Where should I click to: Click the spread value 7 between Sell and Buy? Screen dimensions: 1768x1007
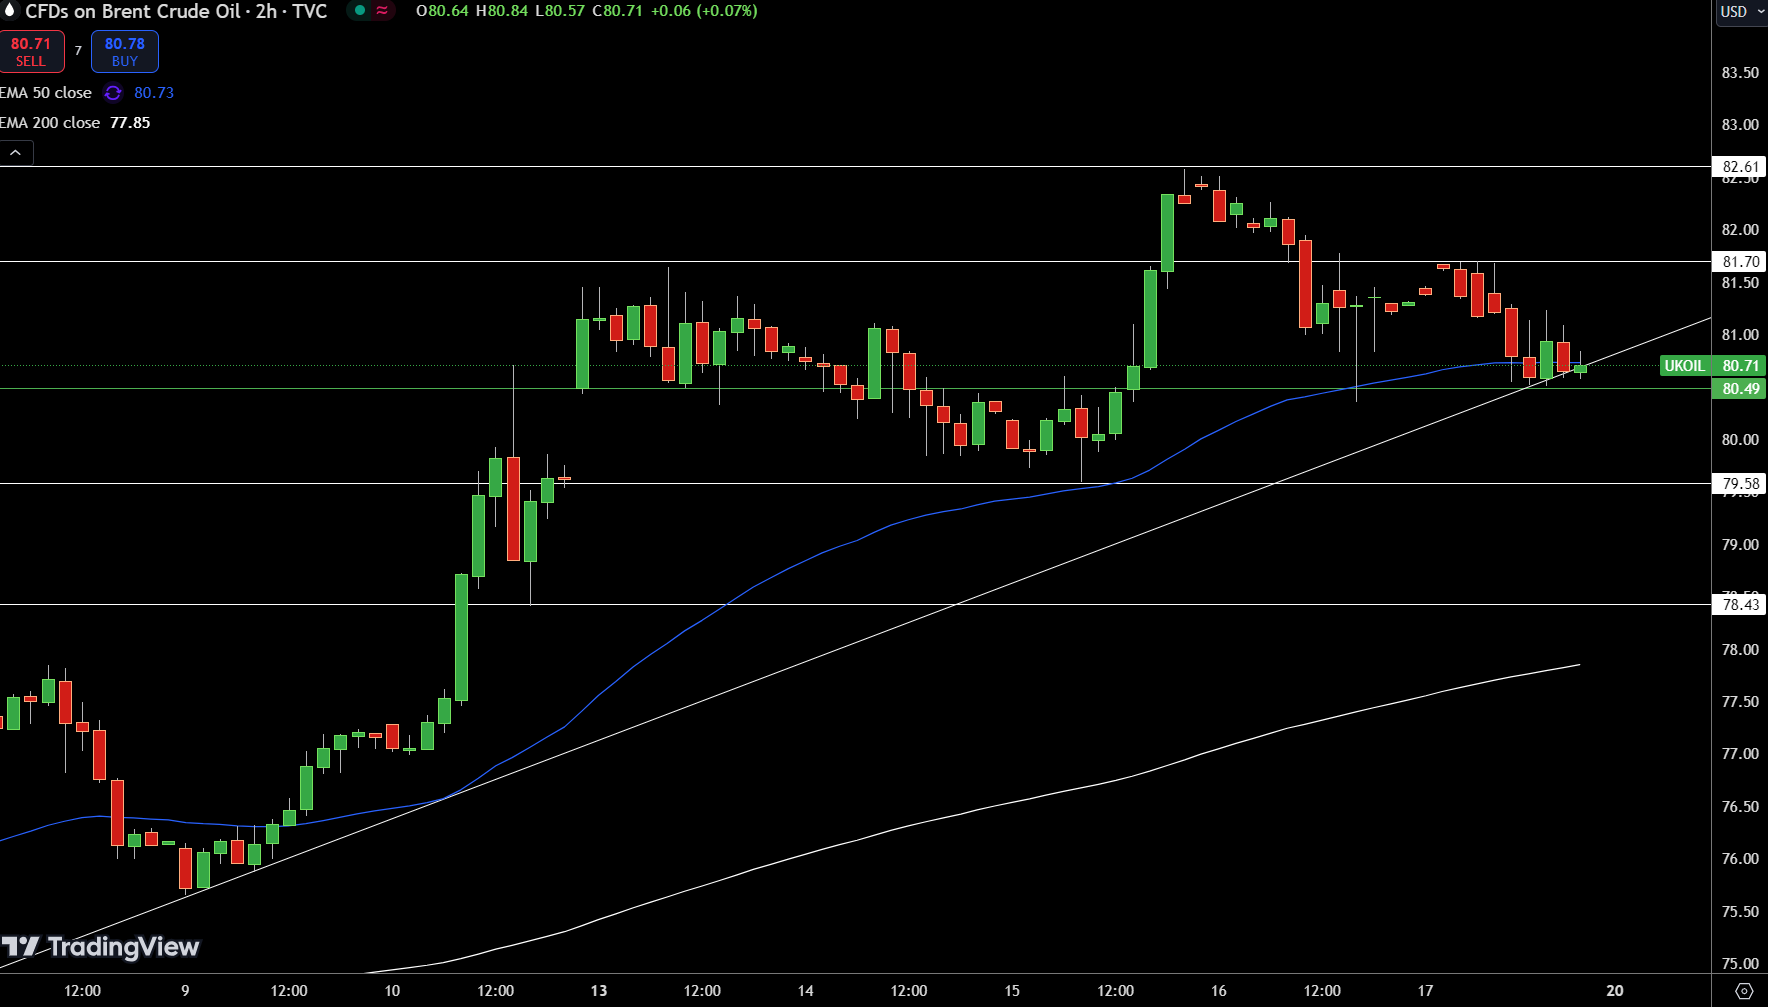click(78, 51)
